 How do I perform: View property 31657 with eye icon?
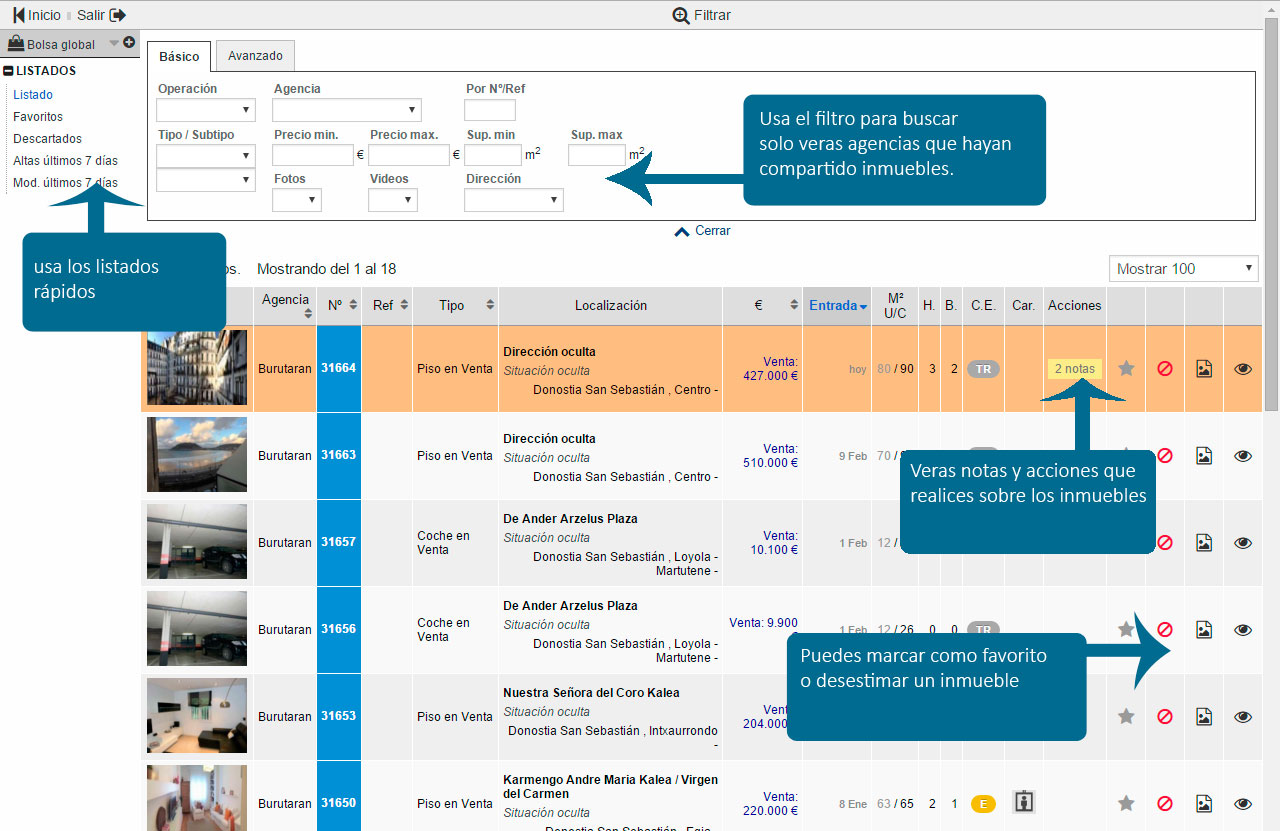[x=1243, y=542]
